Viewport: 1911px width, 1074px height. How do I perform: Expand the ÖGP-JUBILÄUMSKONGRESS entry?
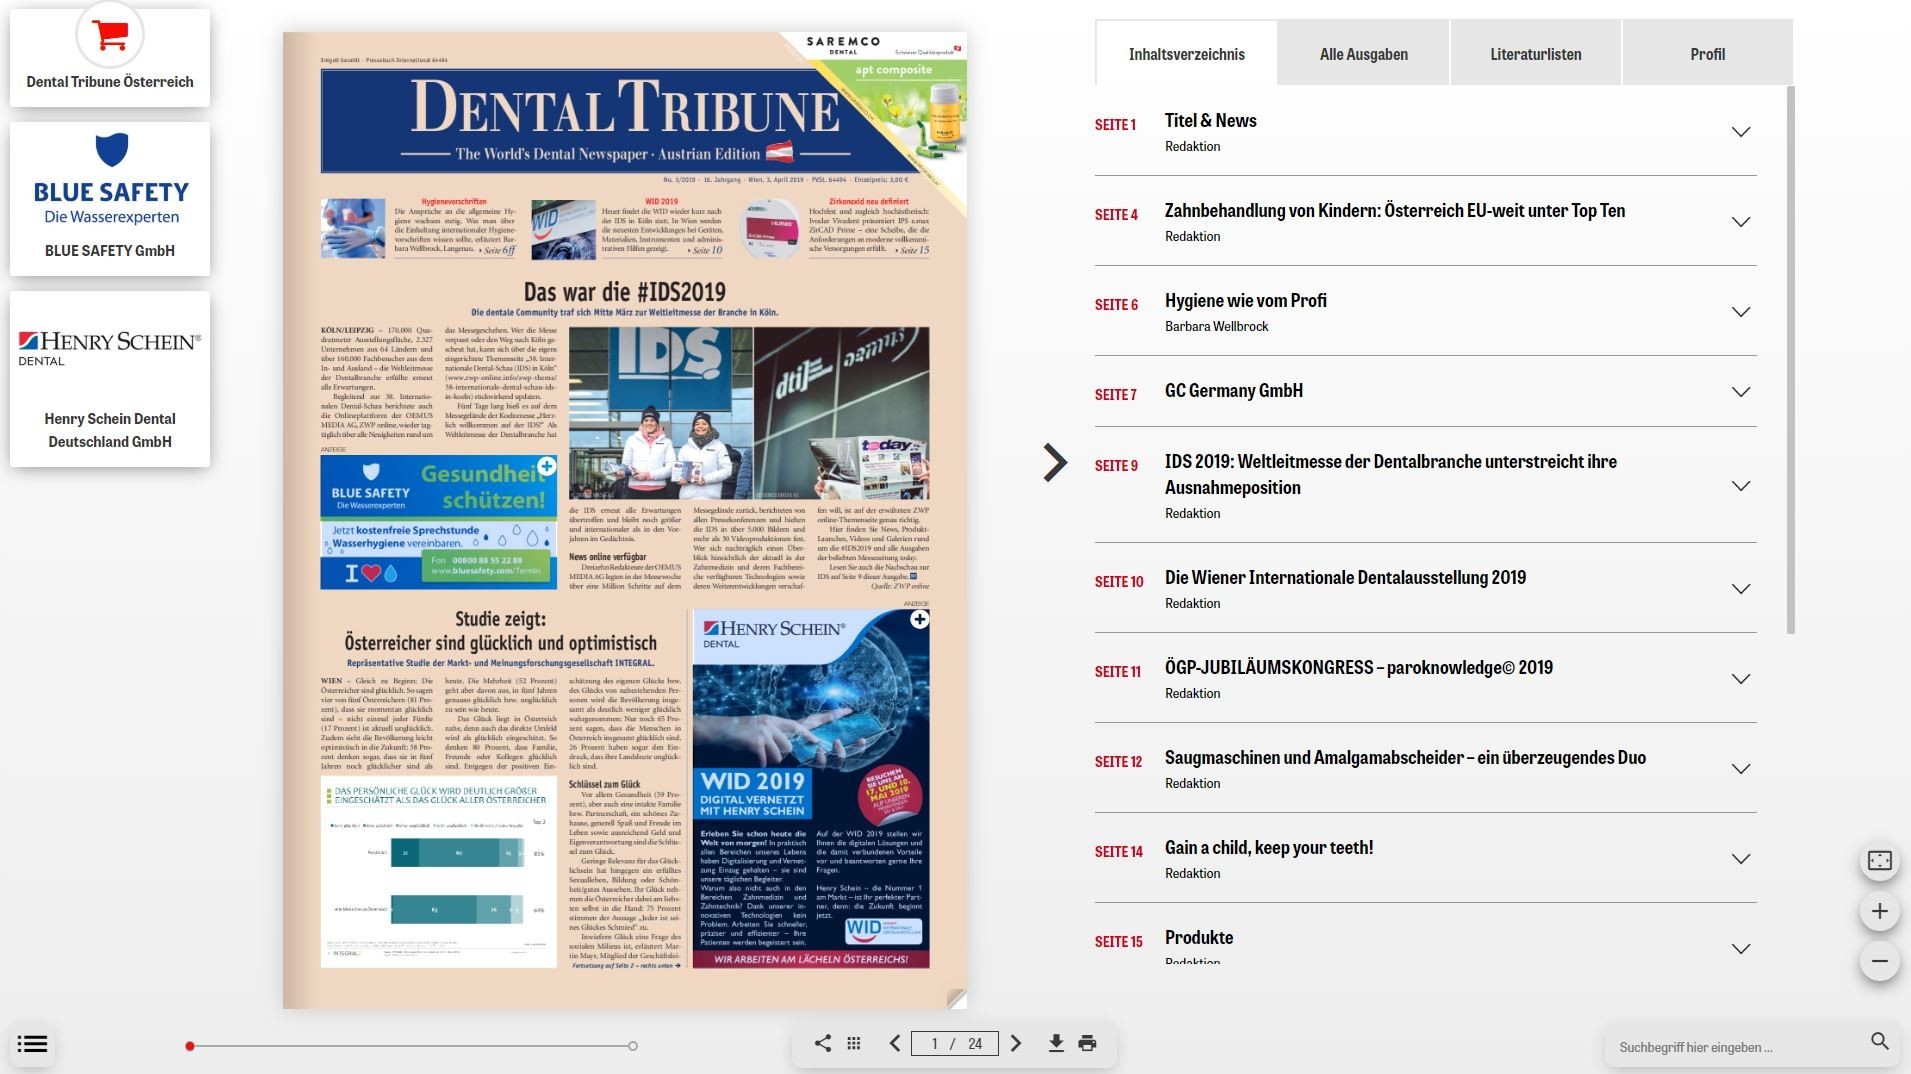click(1741, 679)
